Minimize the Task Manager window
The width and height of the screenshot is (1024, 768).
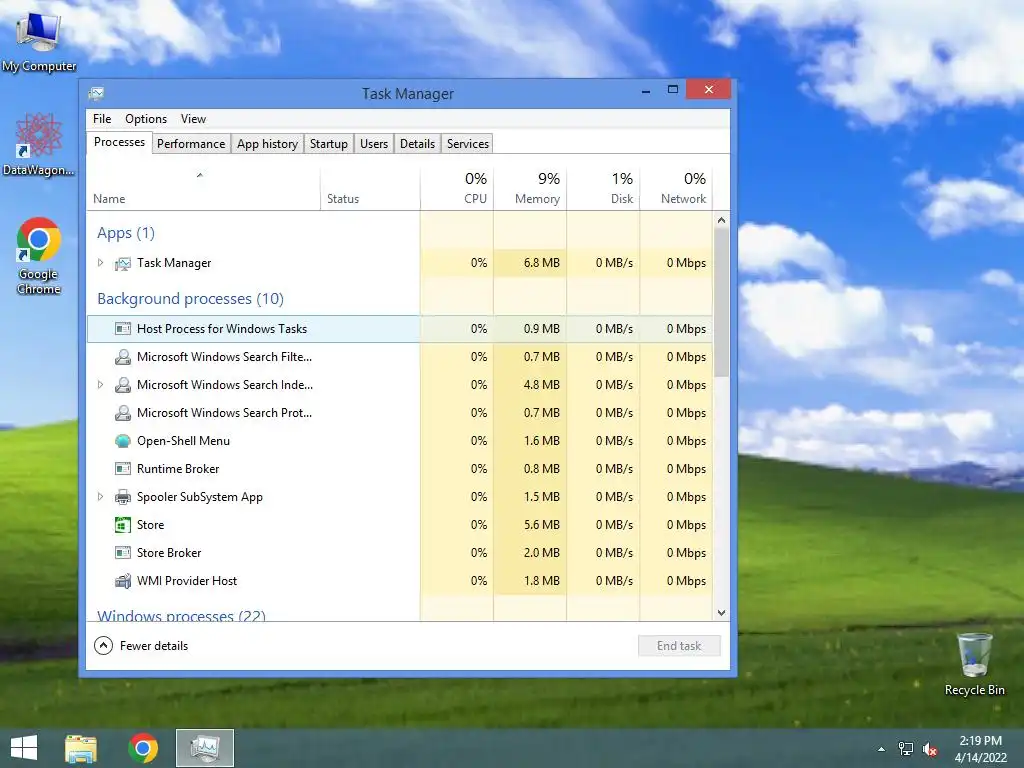click(646, 90)
